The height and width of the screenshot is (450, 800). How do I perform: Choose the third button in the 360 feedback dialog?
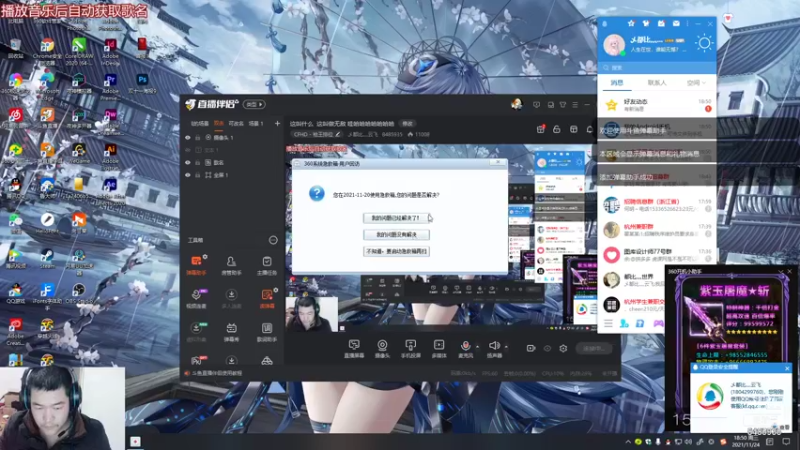click(396, 252)
